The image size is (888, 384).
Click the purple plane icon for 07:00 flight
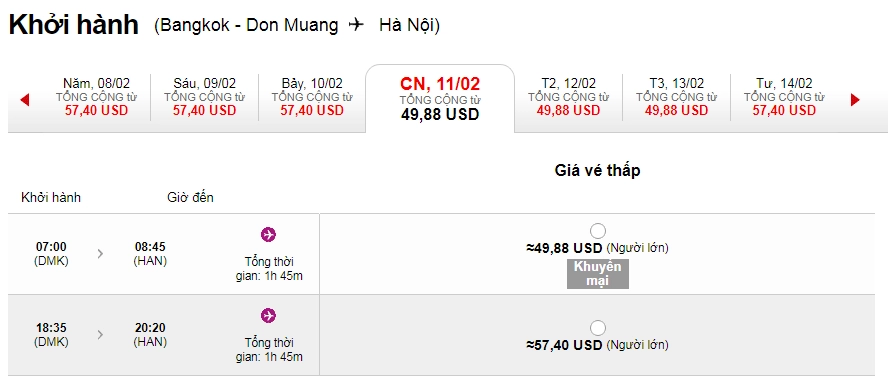[268, 234]
